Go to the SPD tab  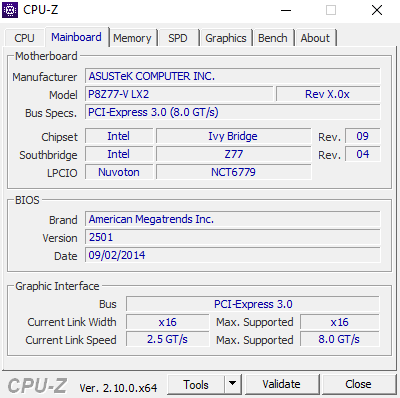178,38
